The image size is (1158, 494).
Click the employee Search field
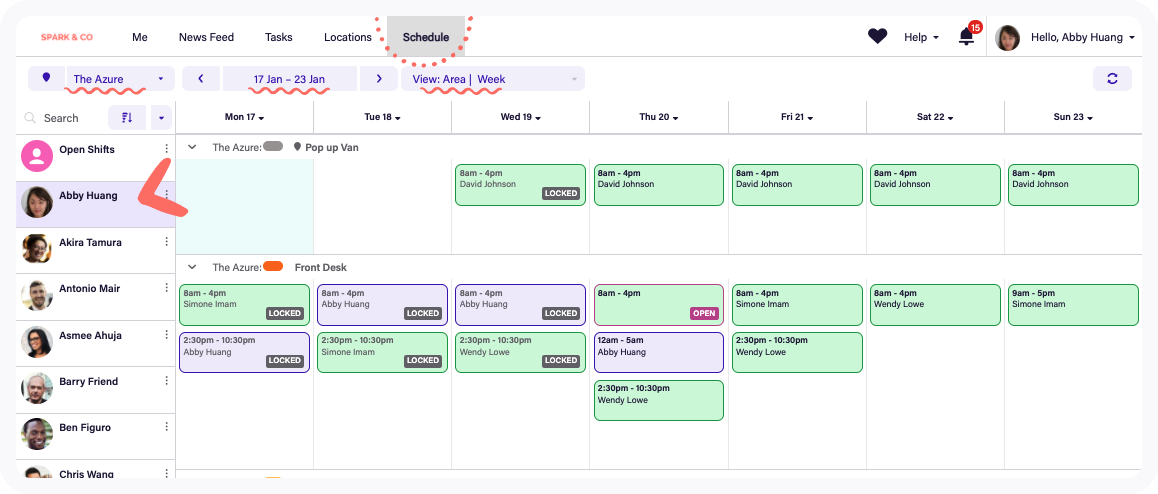(x=61, y=118)
